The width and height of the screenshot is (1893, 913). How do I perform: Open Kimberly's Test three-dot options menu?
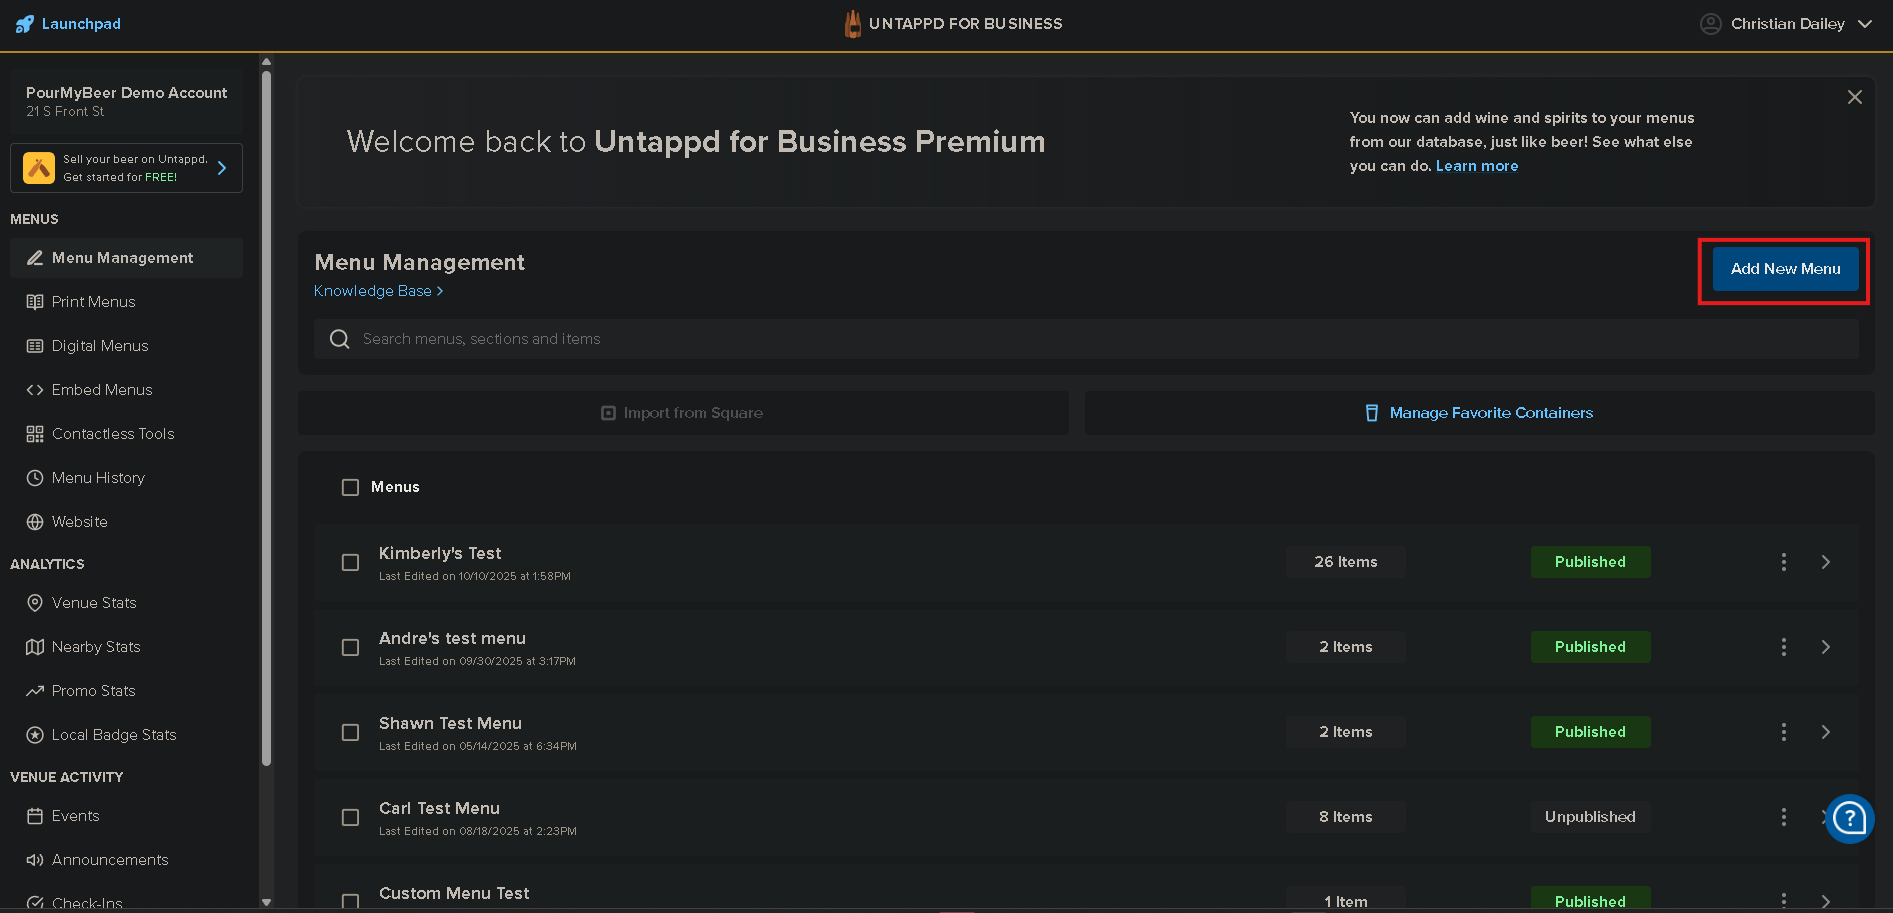pyautogui.click(x=1783, y=562)
